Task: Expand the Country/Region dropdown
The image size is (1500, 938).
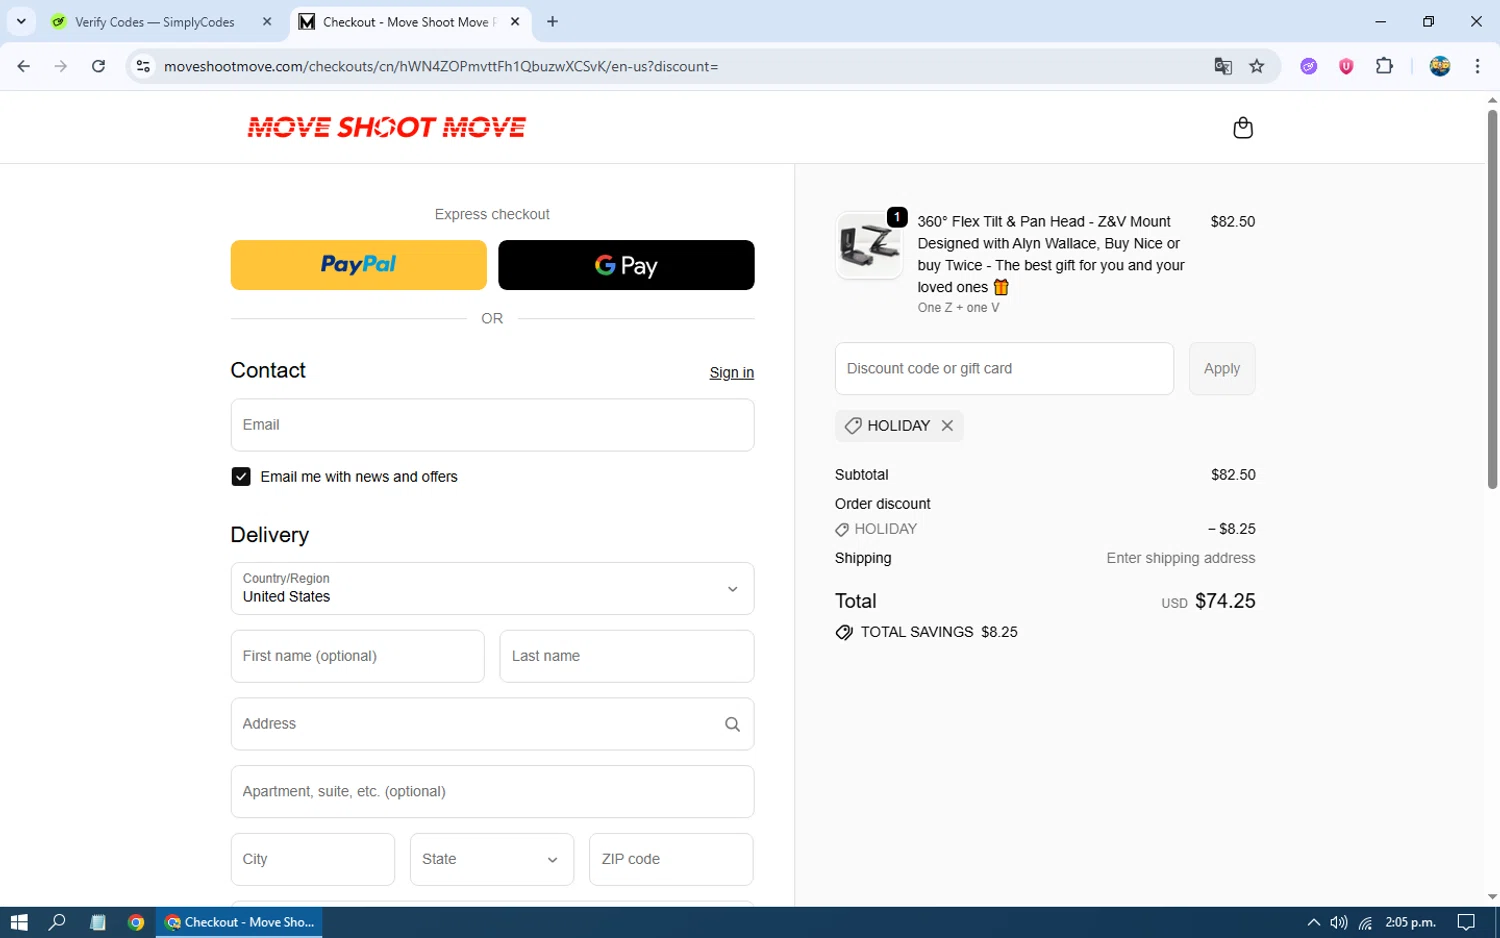Action: [x=492, y=589]
